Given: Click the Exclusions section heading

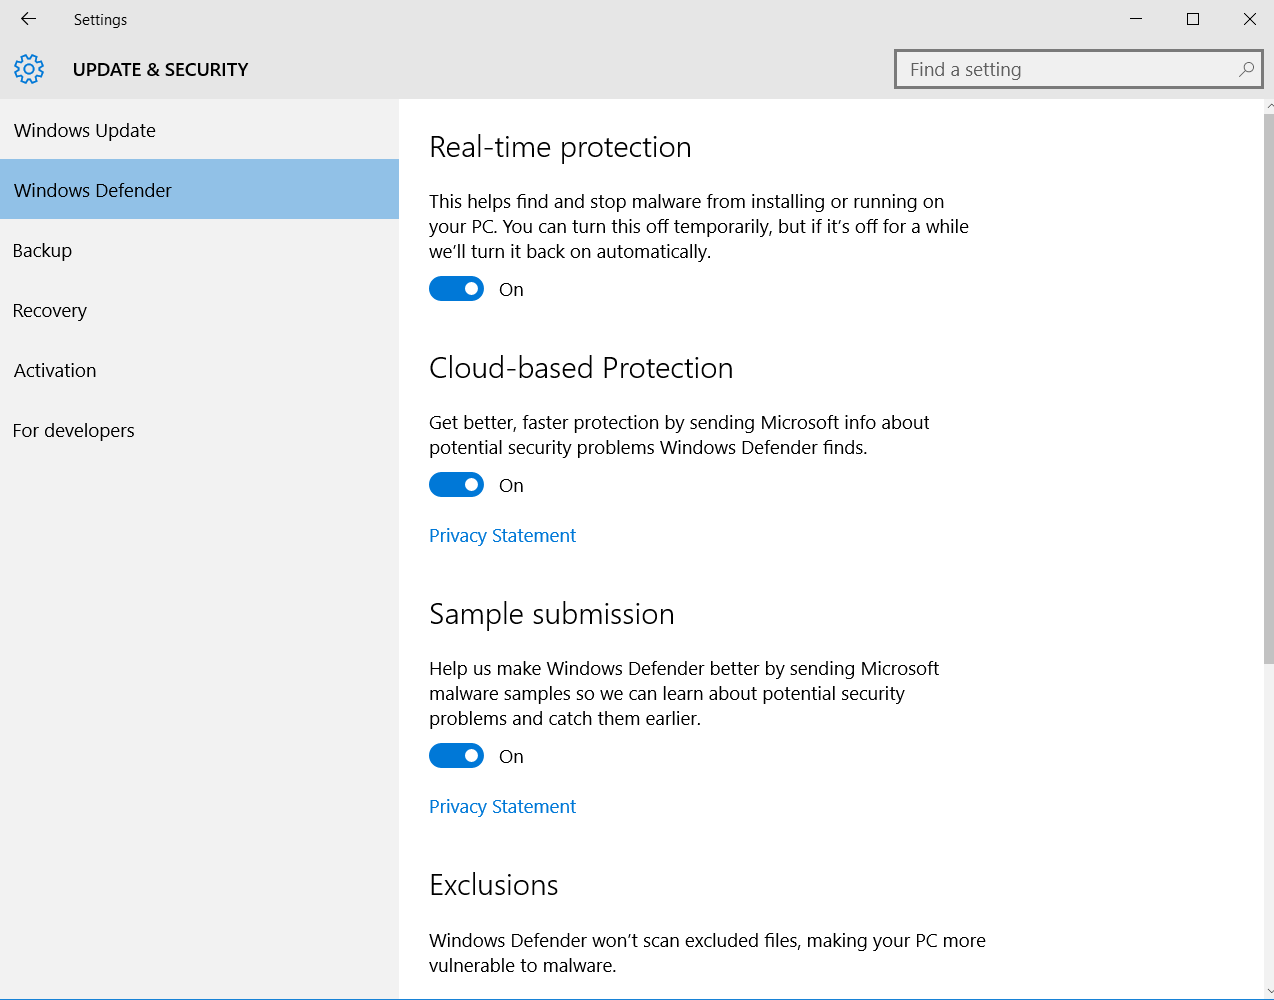Looking at the screenshot, I should click(x=493, y=884).
